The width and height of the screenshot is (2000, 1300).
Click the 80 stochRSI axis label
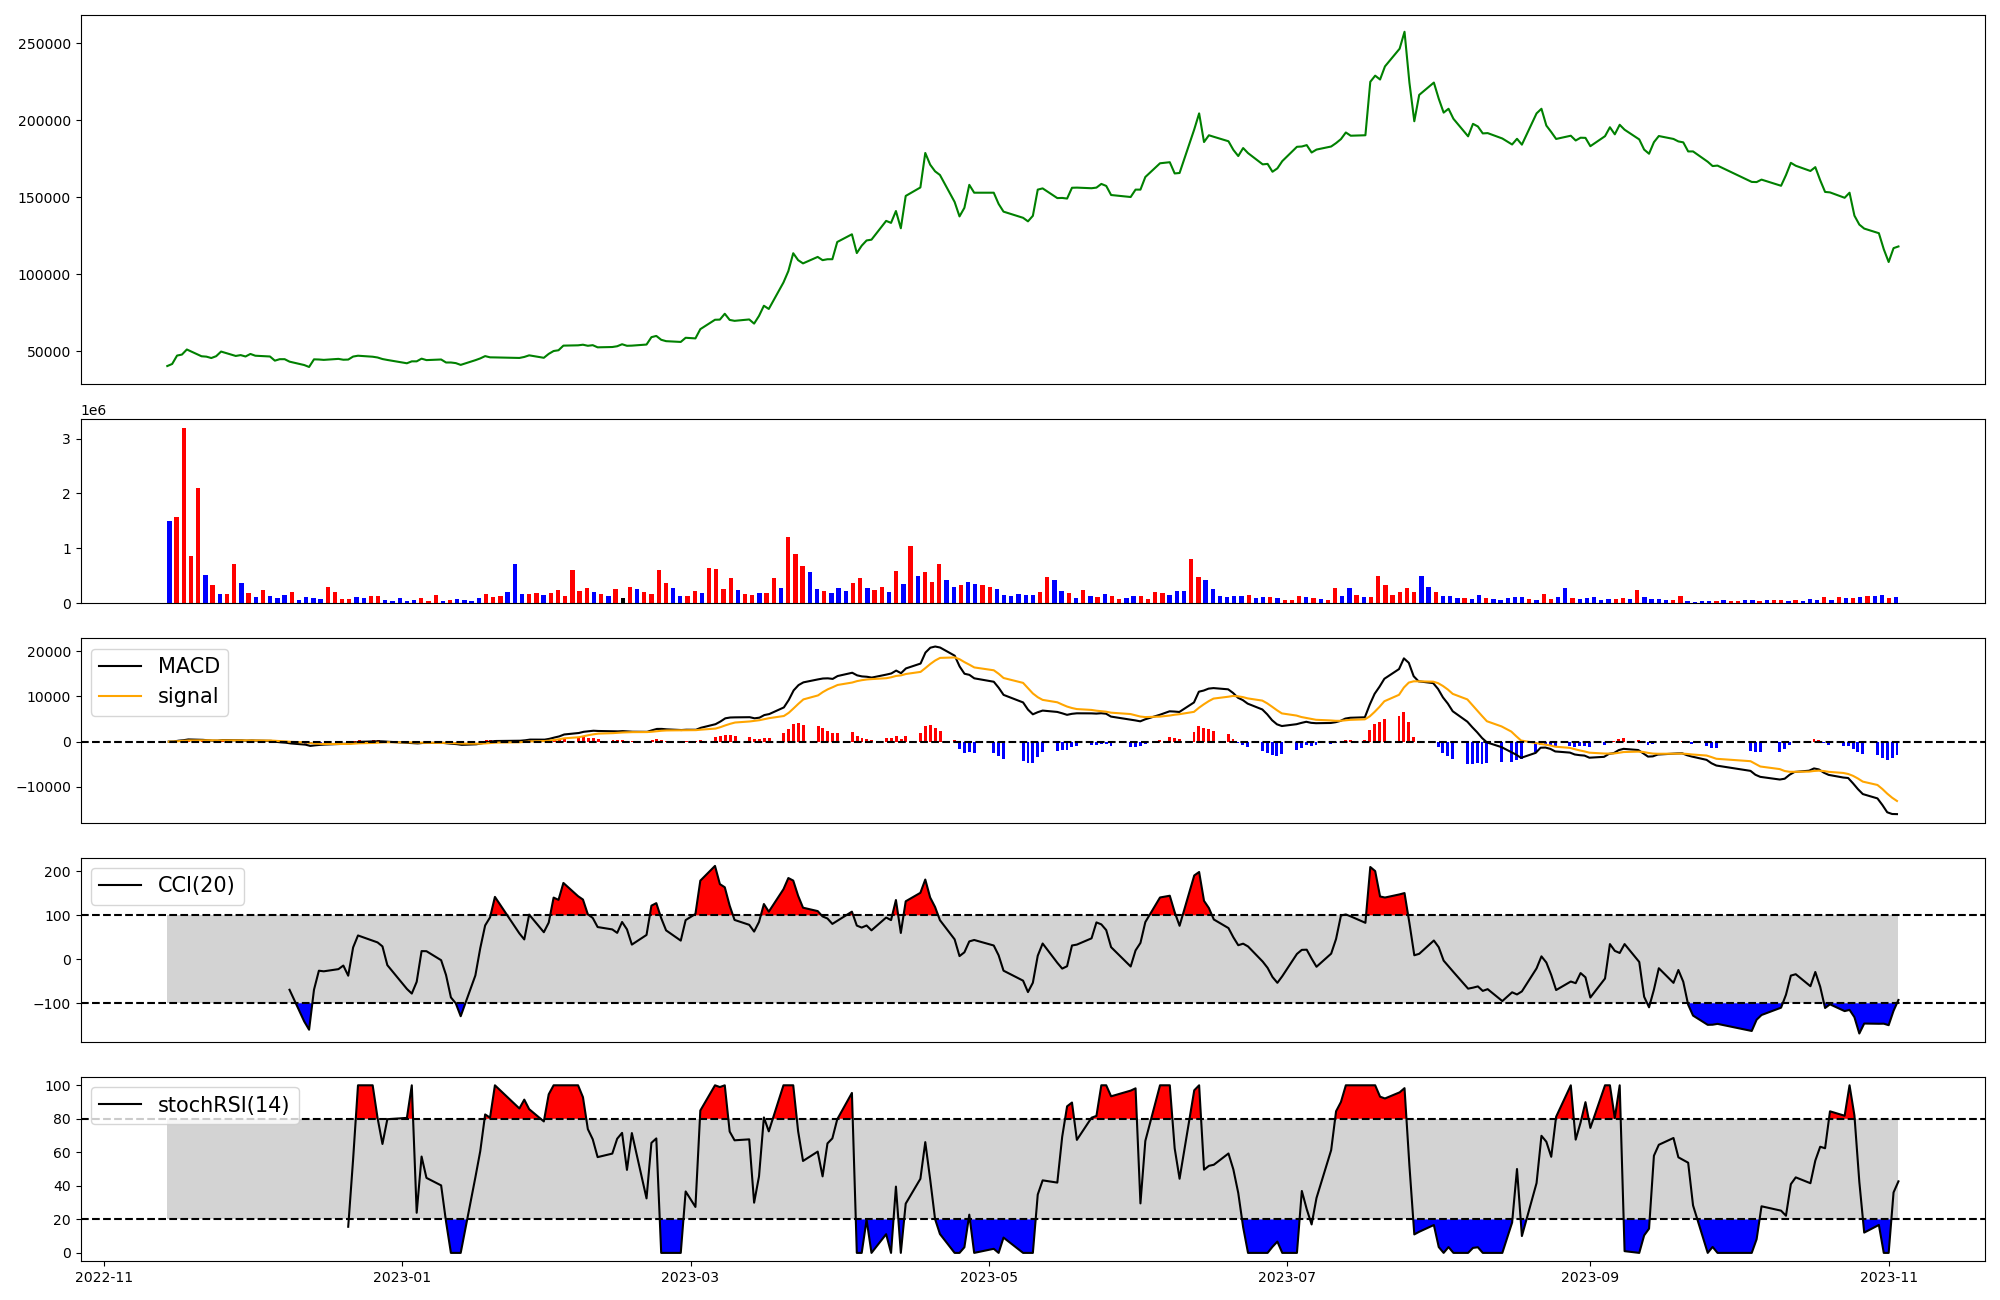[x=62, y=1119]
